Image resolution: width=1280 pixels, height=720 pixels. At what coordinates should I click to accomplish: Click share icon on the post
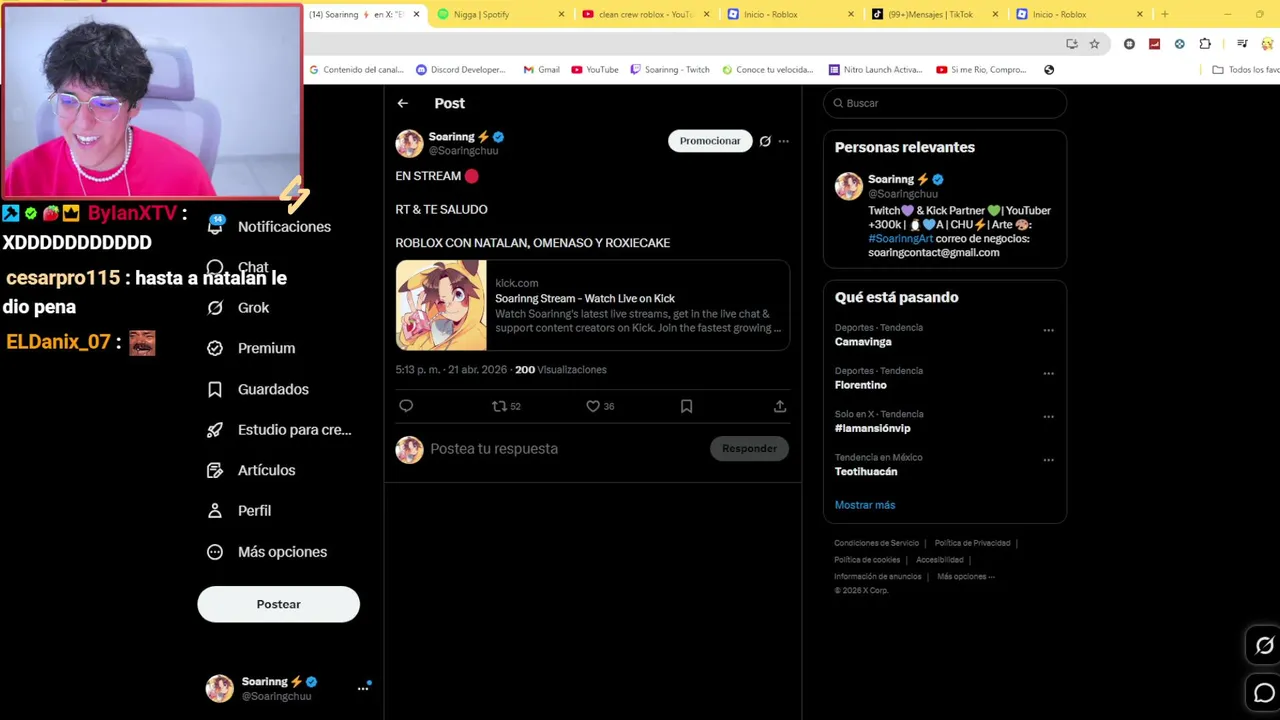point(780,406)
